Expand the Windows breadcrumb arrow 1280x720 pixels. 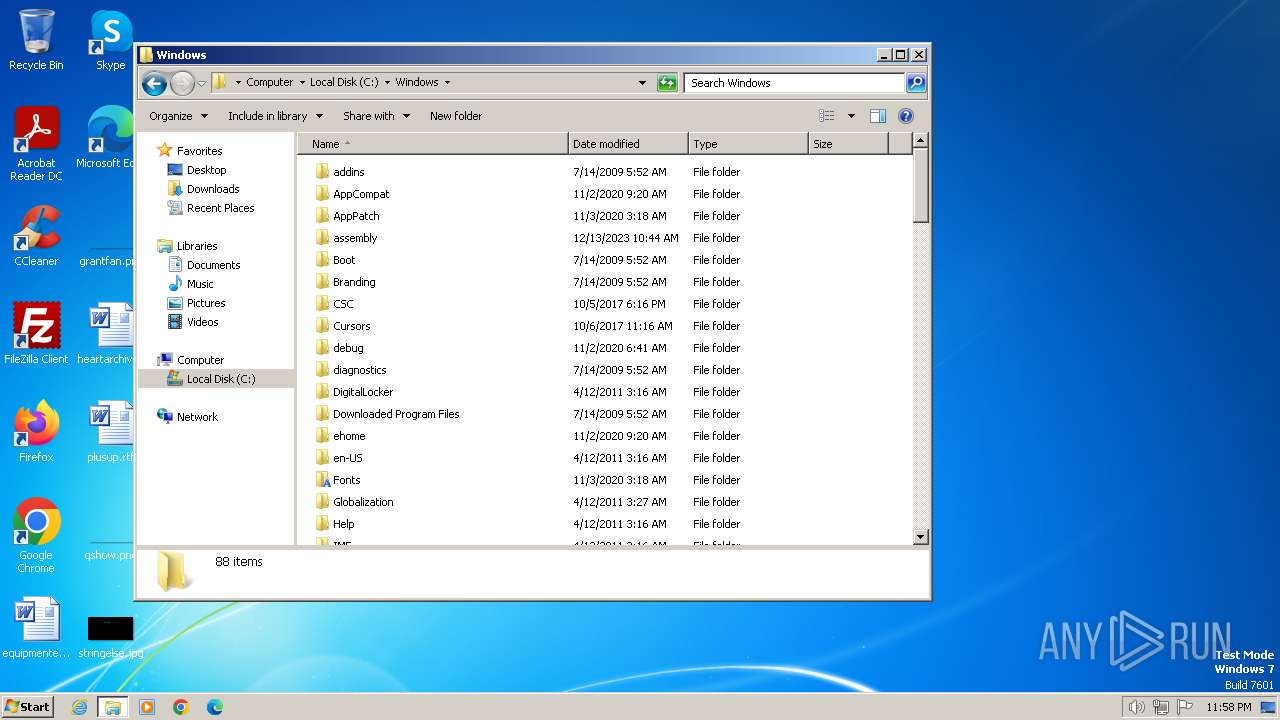pyautogui.click(x=447, y=83)
